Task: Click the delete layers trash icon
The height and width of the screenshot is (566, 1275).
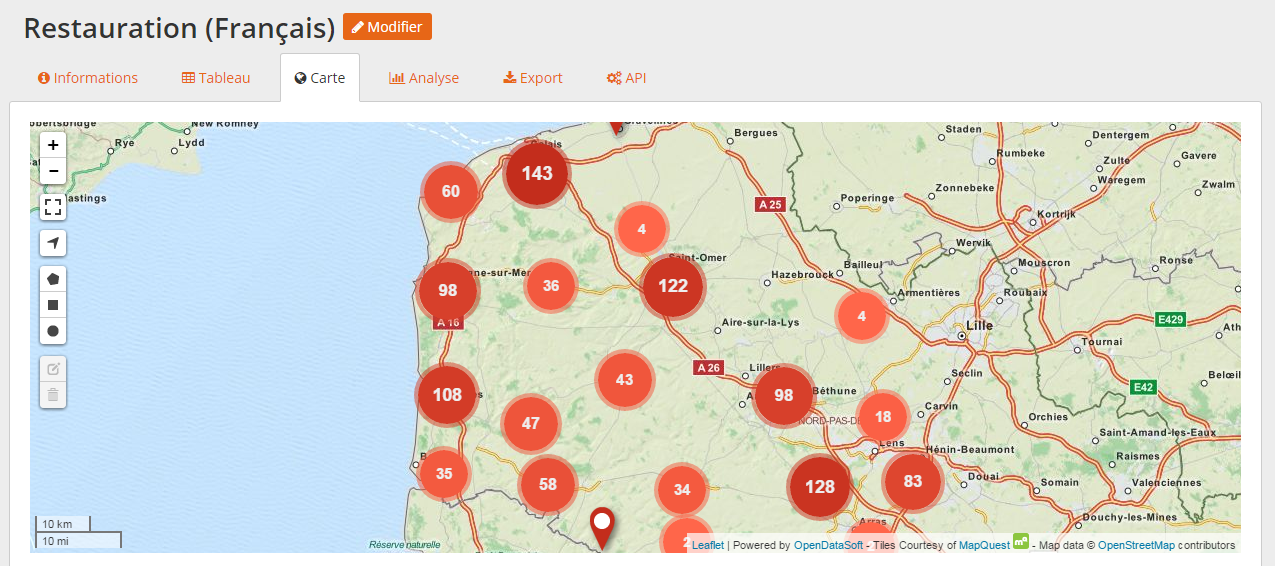Action: (x=53, y=395)
